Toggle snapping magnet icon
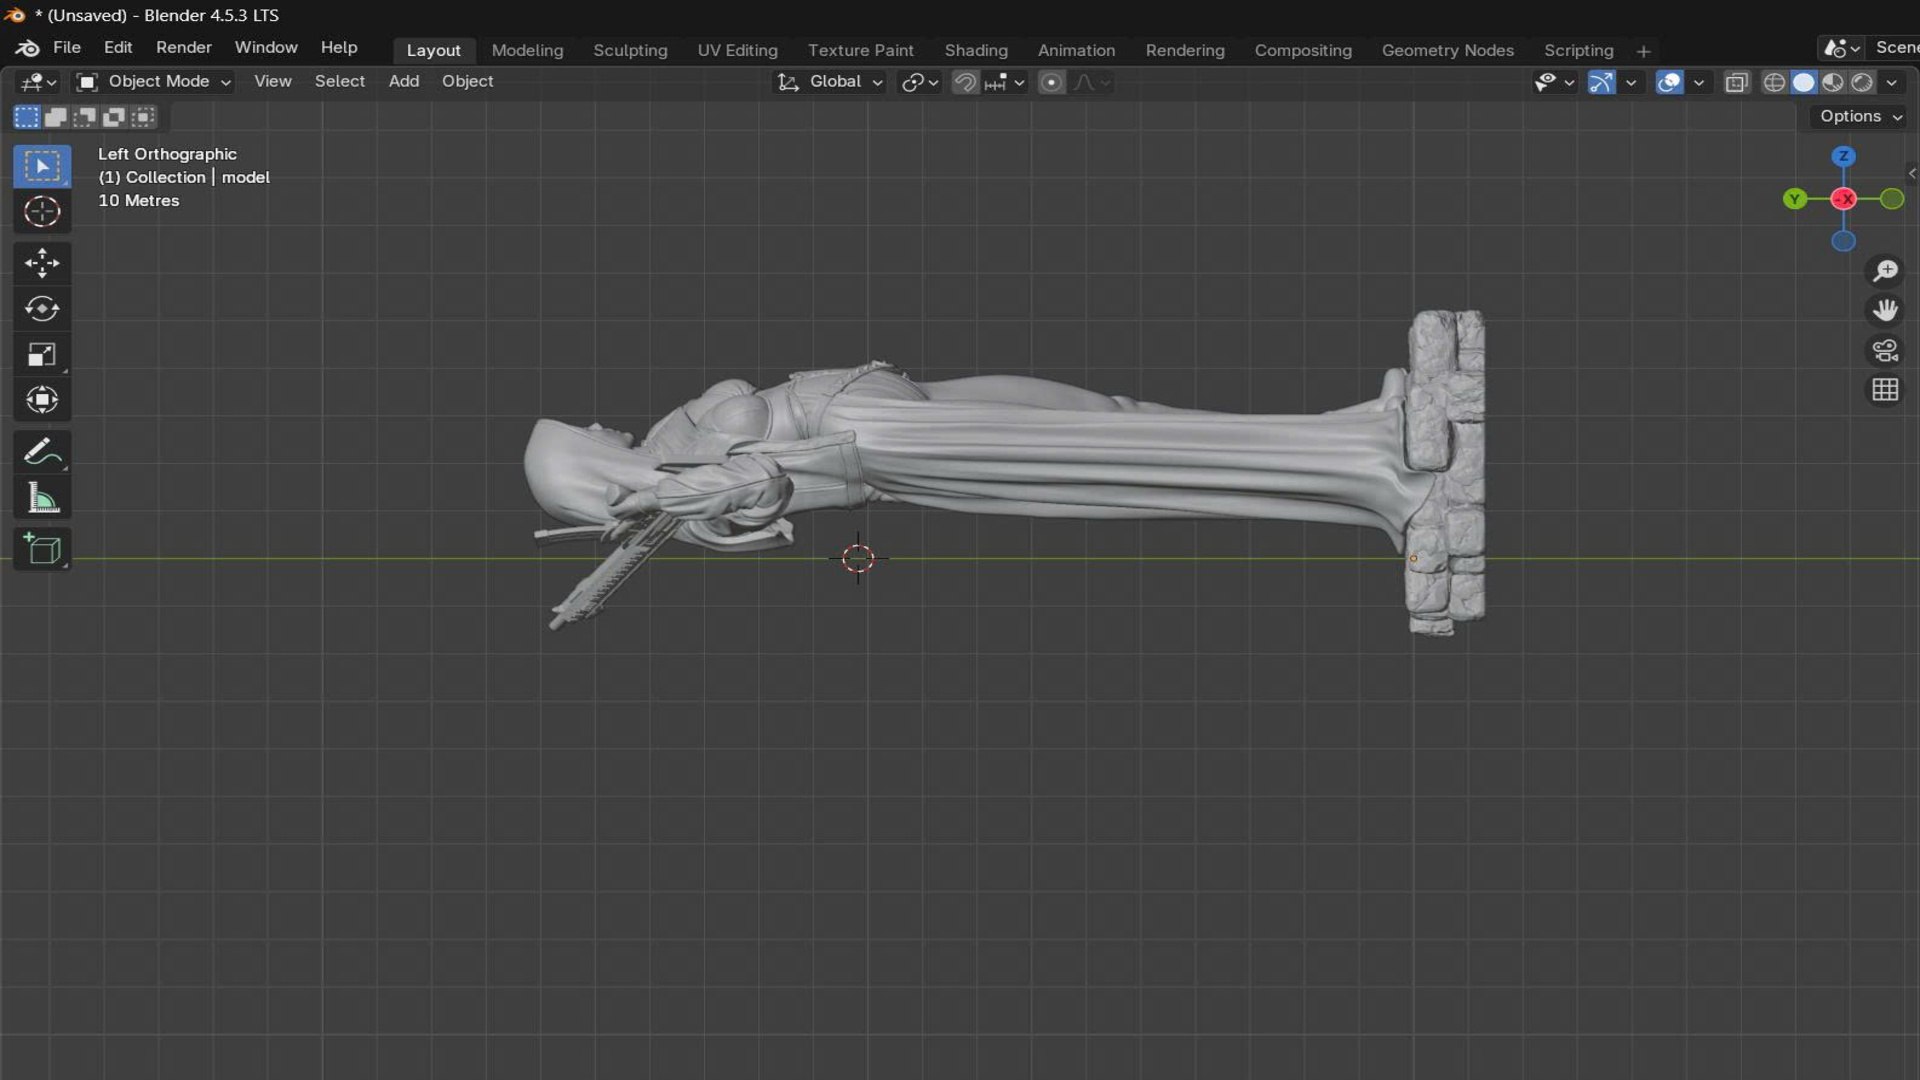 [x=965, y=82]
